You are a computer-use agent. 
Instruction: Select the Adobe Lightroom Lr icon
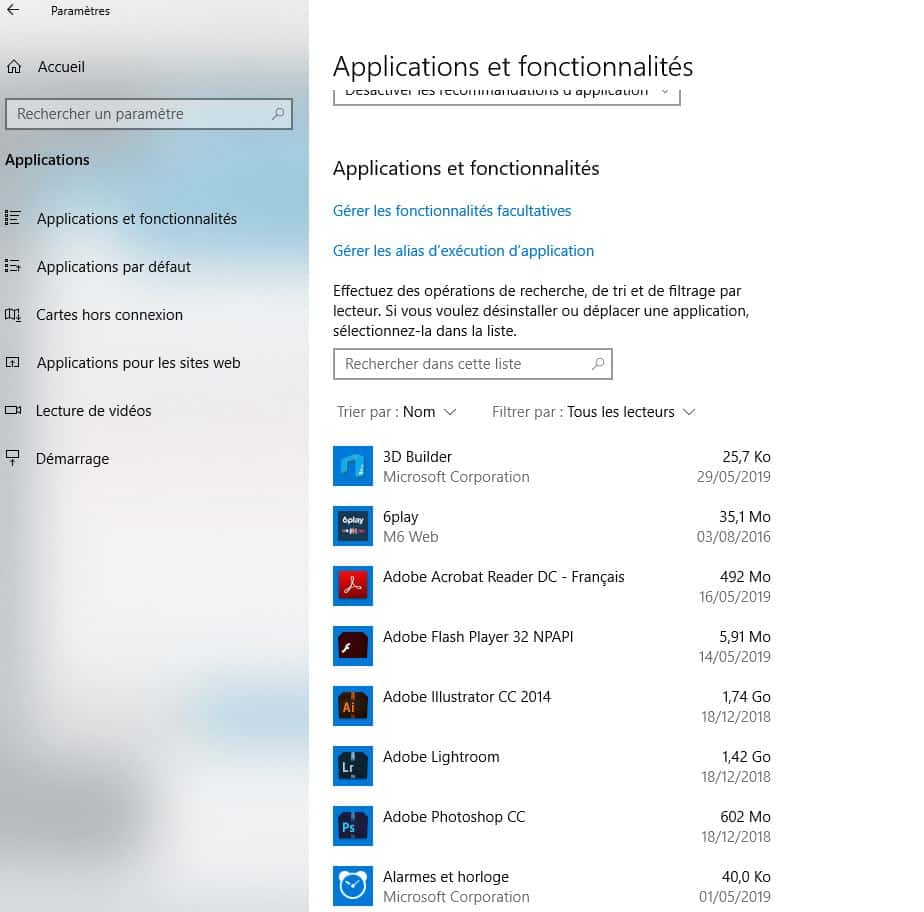[x=352, y=766]
